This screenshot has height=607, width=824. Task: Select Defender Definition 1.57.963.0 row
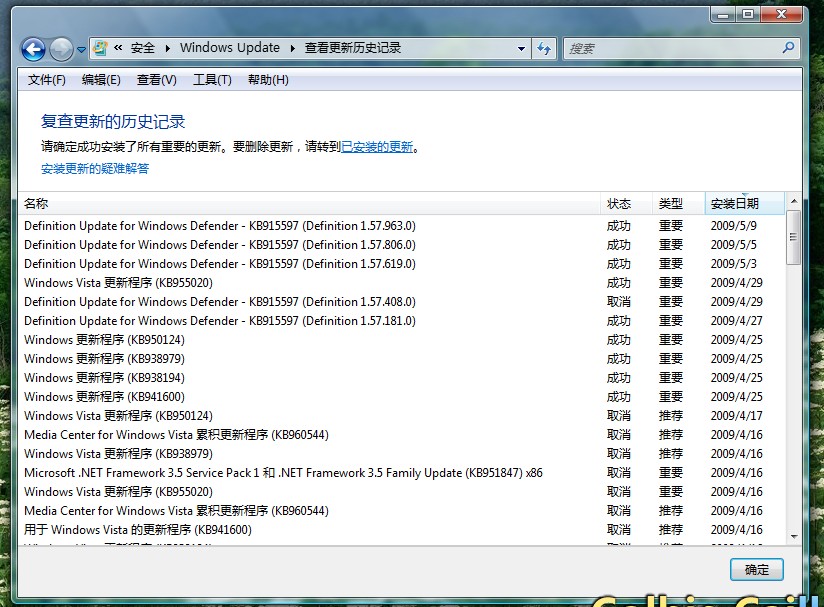click(x=402, y=226)
